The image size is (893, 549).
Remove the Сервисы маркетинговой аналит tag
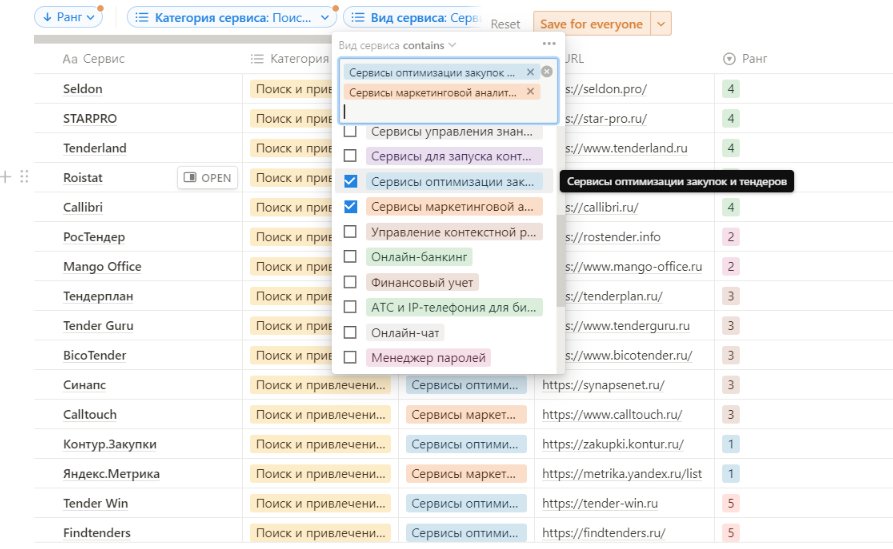click(530, 92)
